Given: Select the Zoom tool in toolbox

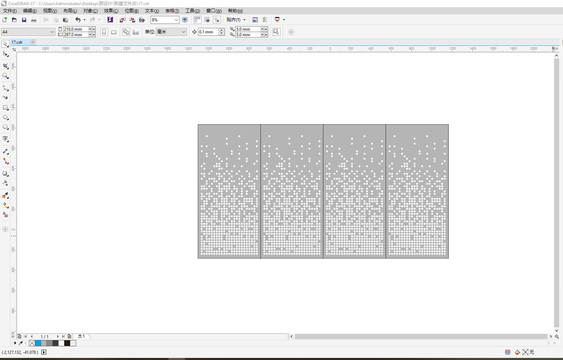Looking at the screenshot, I should [x=5, y=76].
